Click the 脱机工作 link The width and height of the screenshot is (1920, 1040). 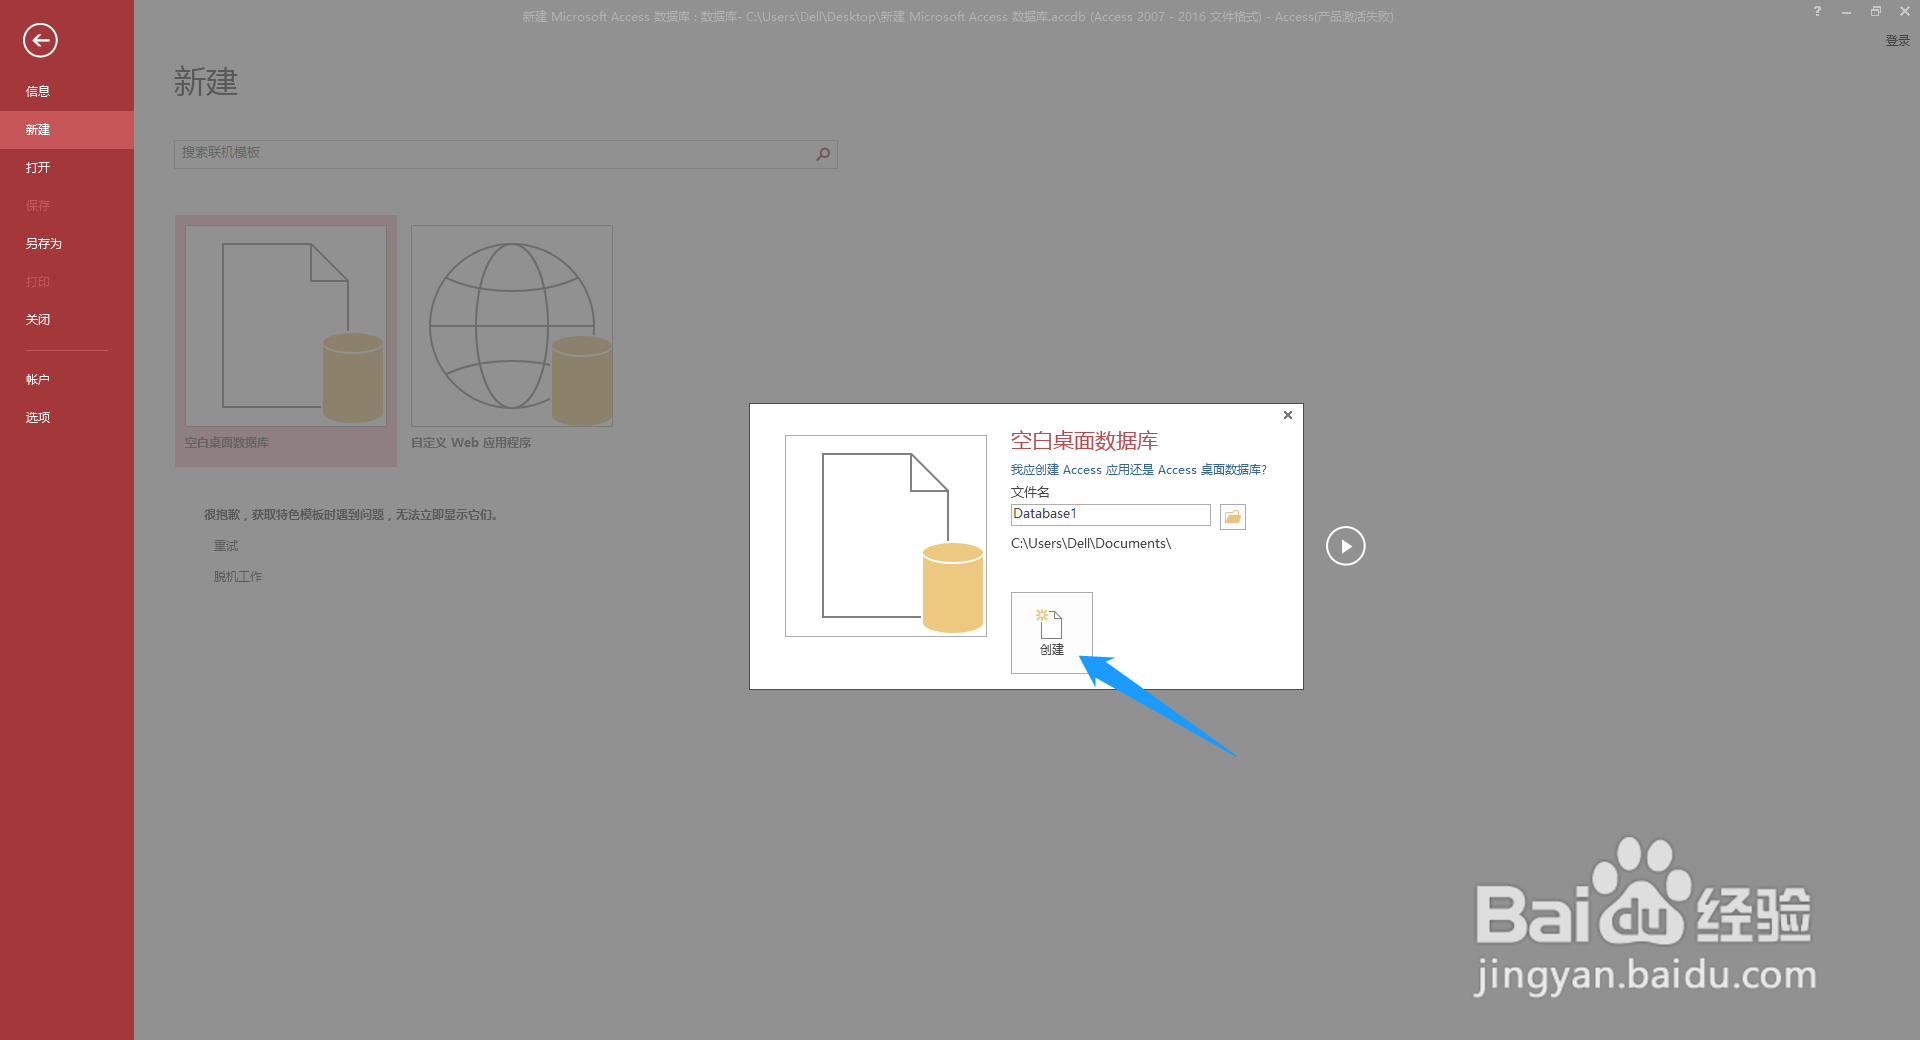point(238,577)
